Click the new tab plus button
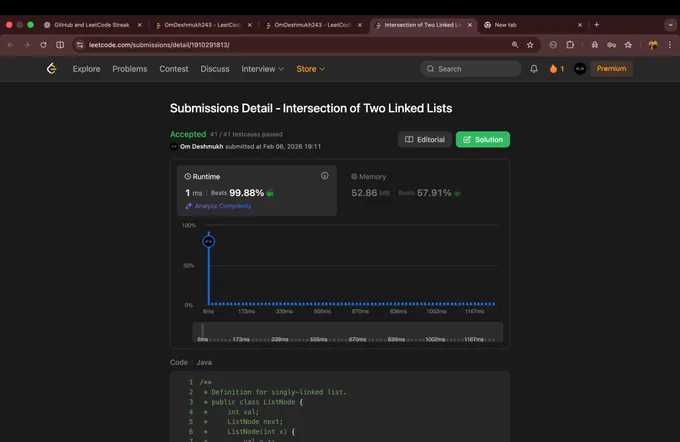Viewport: 680px width, 442px height. point(597,25)
